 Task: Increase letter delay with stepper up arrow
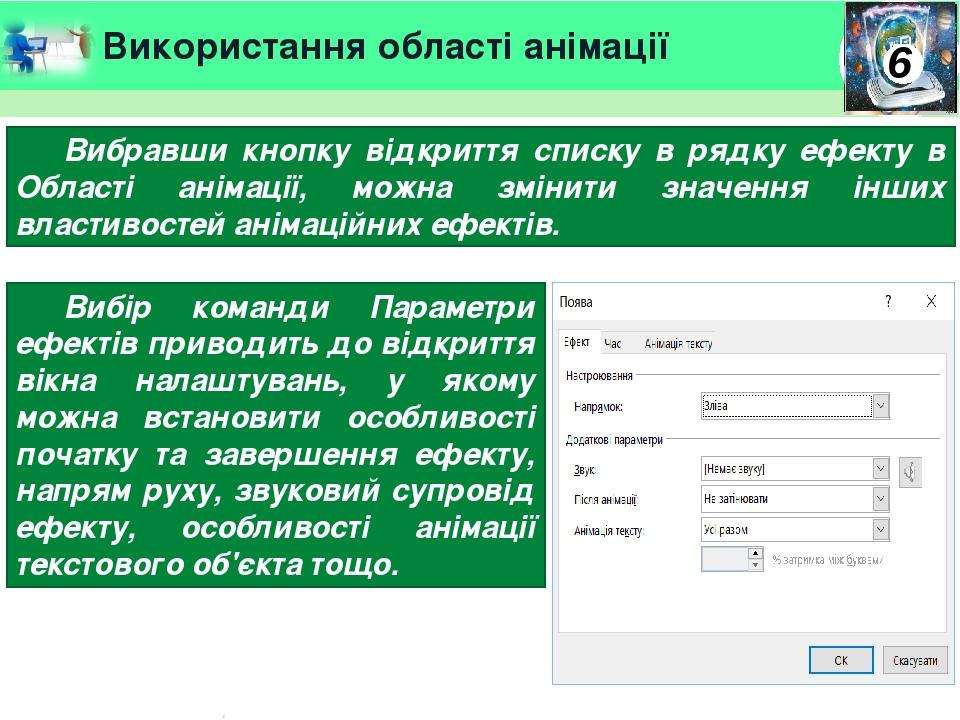click(x=756, y=553)
